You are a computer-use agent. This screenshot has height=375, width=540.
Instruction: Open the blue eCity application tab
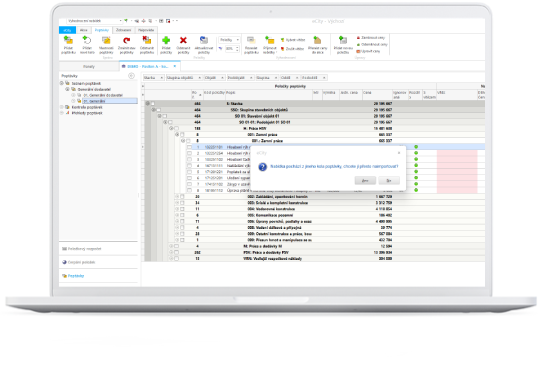click(x=67, y=30)
